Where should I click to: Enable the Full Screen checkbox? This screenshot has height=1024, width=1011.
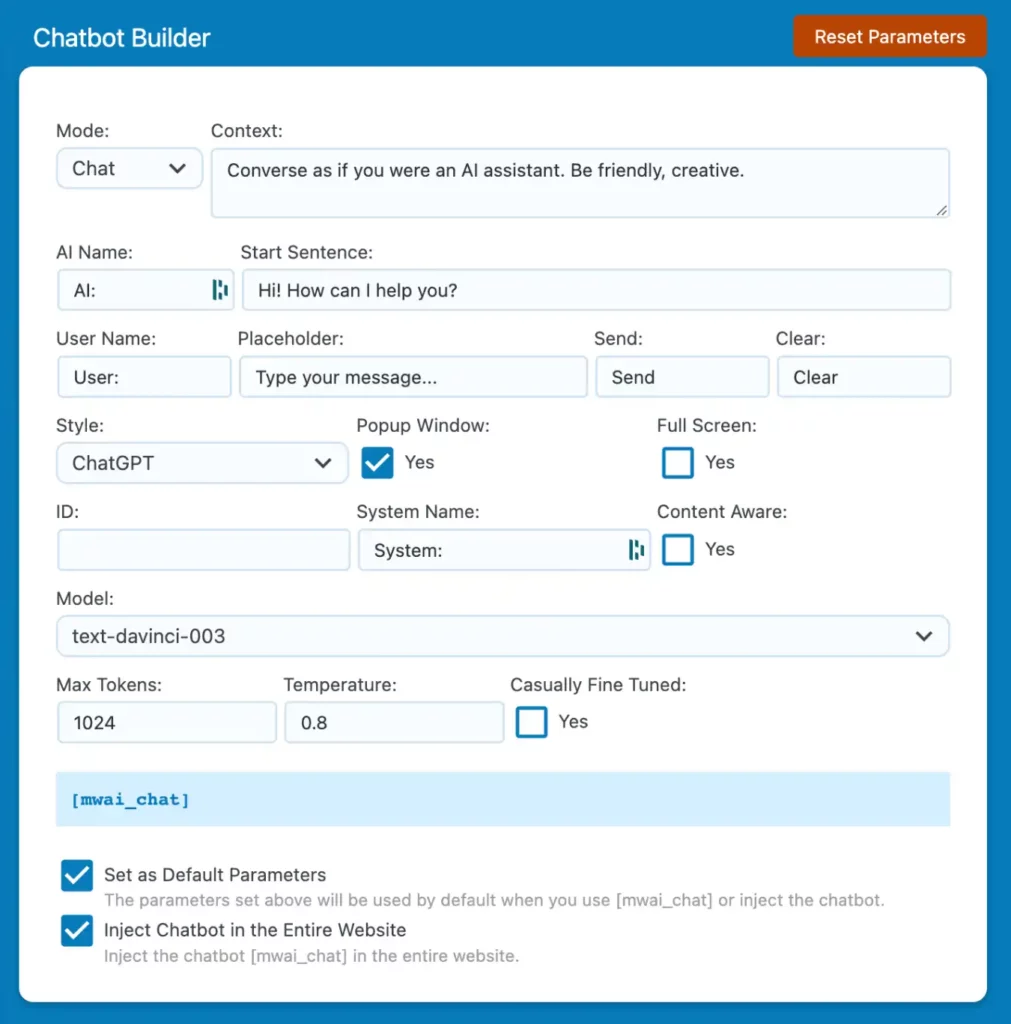point(677,462)
